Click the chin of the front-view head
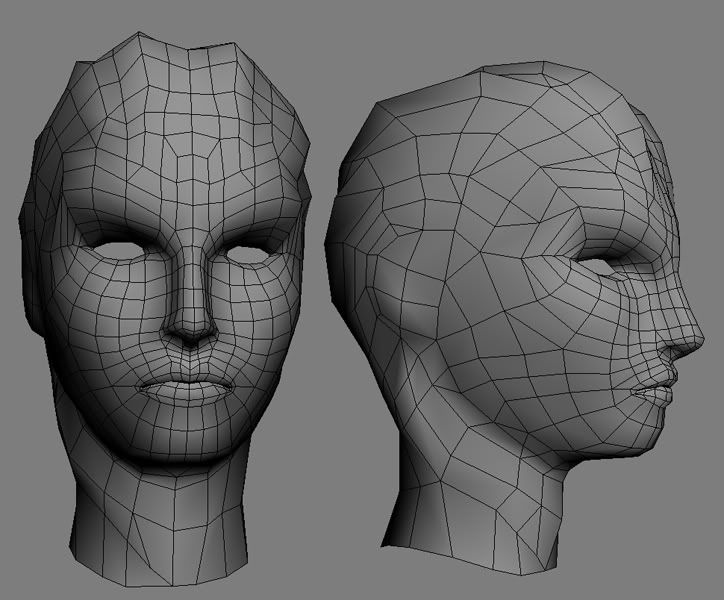Viewport: 724px width, 600px height. click(187, 440)
